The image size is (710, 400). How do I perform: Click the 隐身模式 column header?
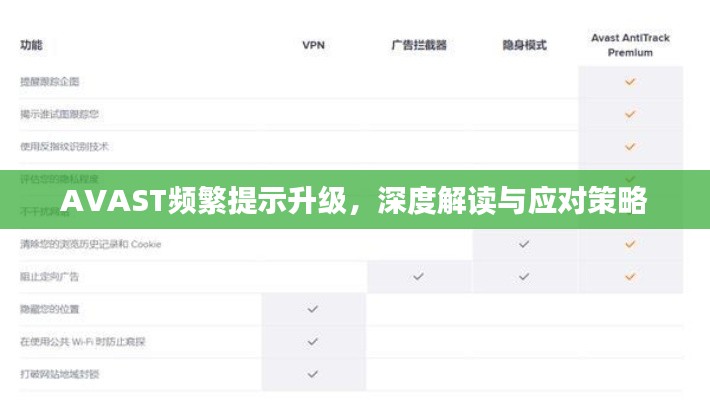[524, 45]
